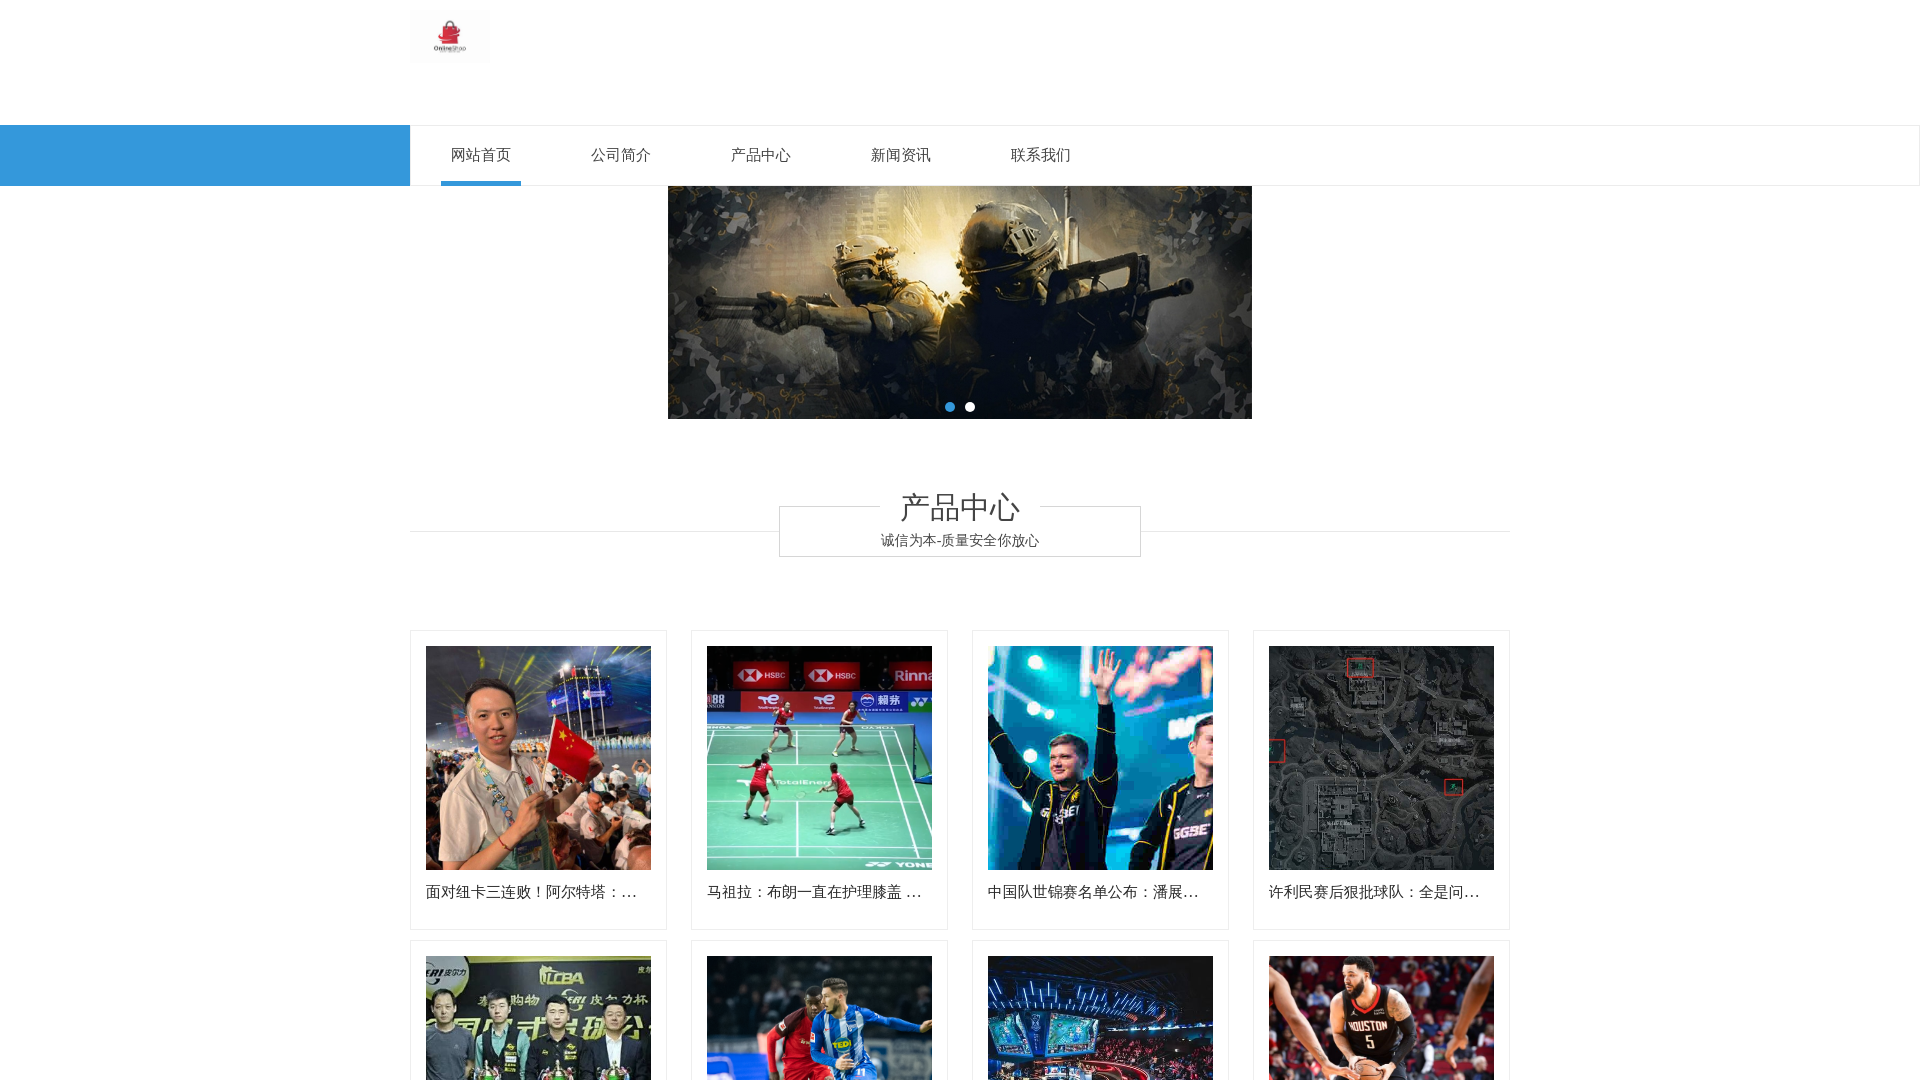
Task: Open the esports player raising hand thumbnail
Action: [1100, 758]
